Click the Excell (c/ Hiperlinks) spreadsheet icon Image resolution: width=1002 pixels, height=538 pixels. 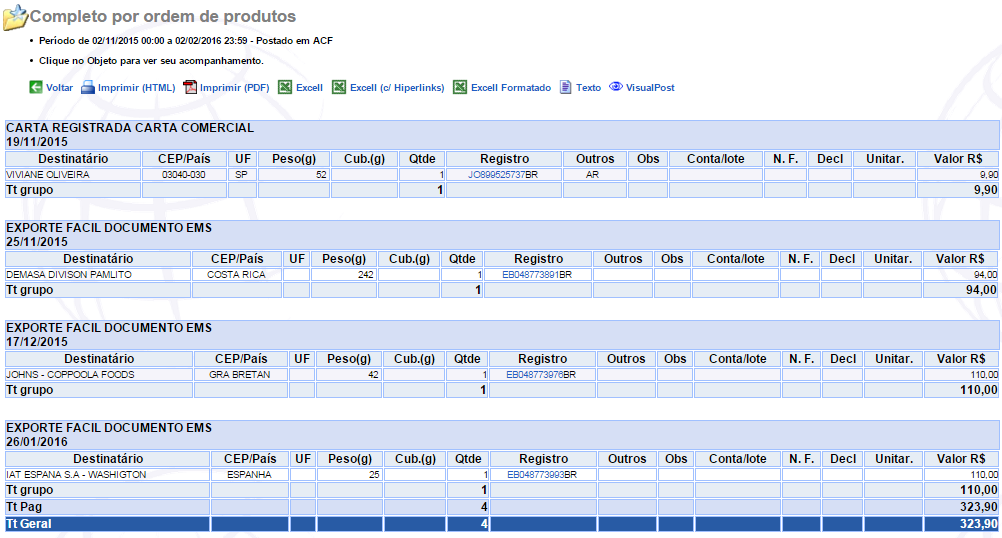339,88
